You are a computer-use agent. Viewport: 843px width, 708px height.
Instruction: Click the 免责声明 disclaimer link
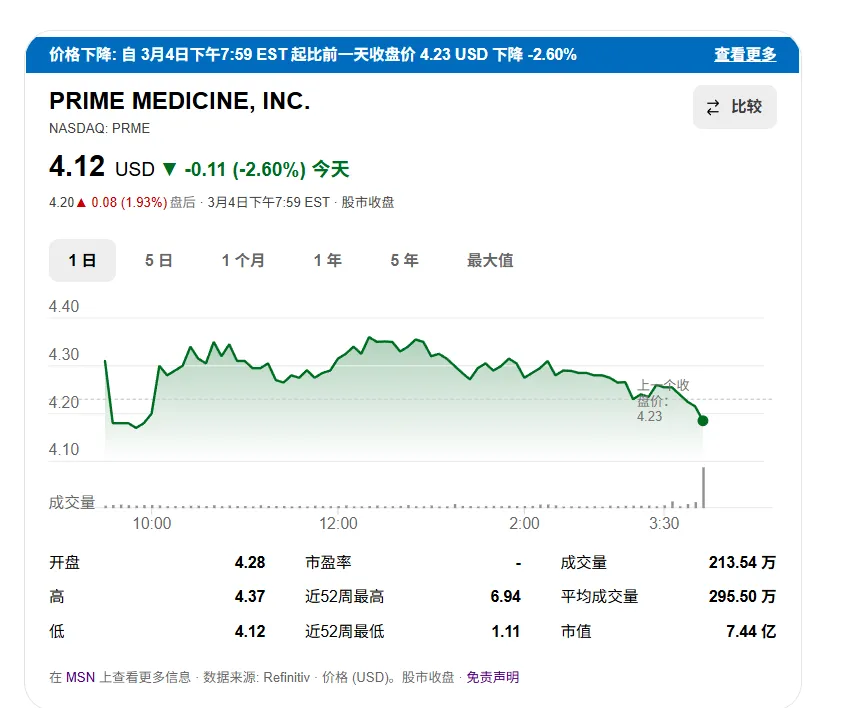click(492, 677)
